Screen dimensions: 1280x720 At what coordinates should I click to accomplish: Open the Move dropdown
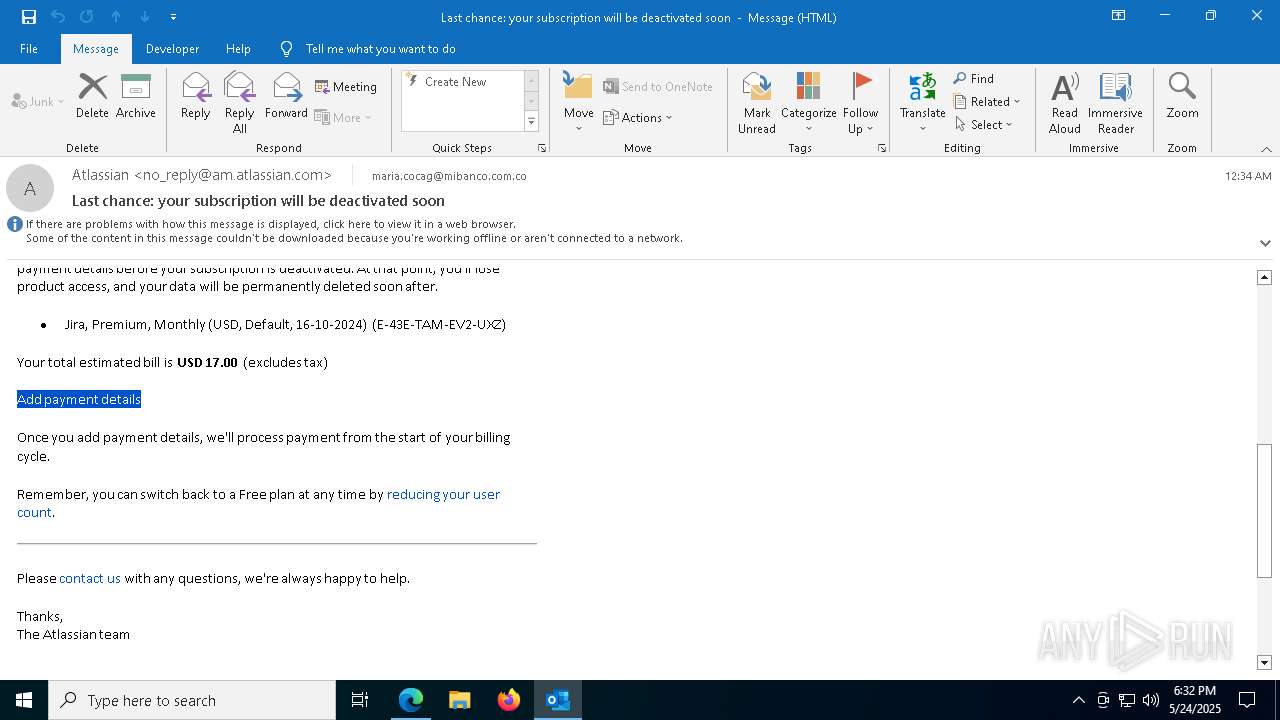pos(578,102)
